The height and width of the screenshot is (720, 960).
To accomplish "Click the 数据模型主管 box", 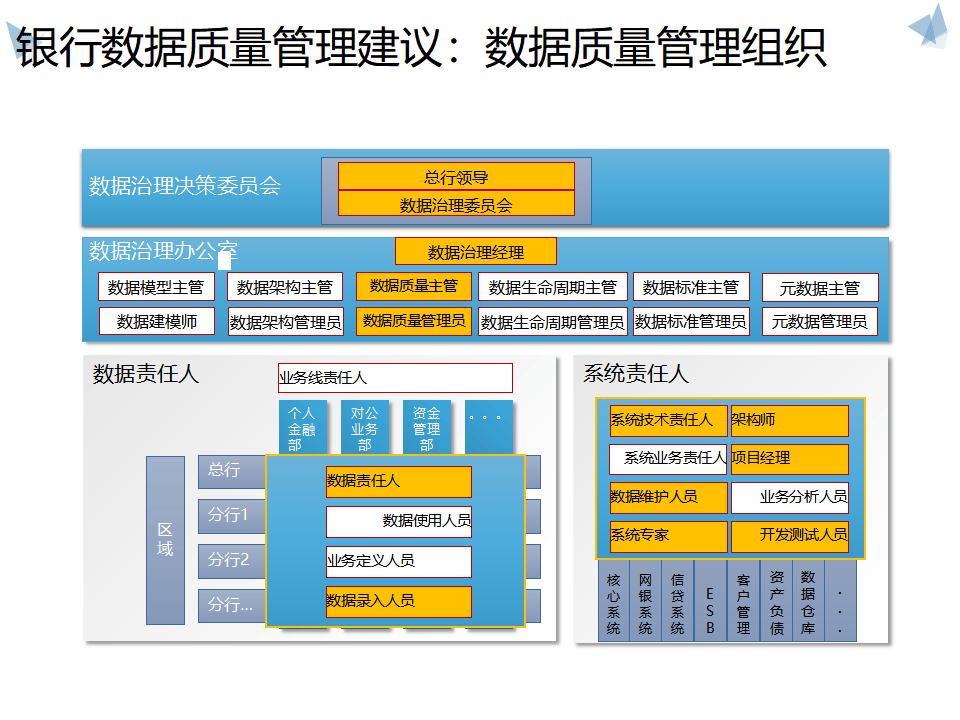I will (156, 287).
